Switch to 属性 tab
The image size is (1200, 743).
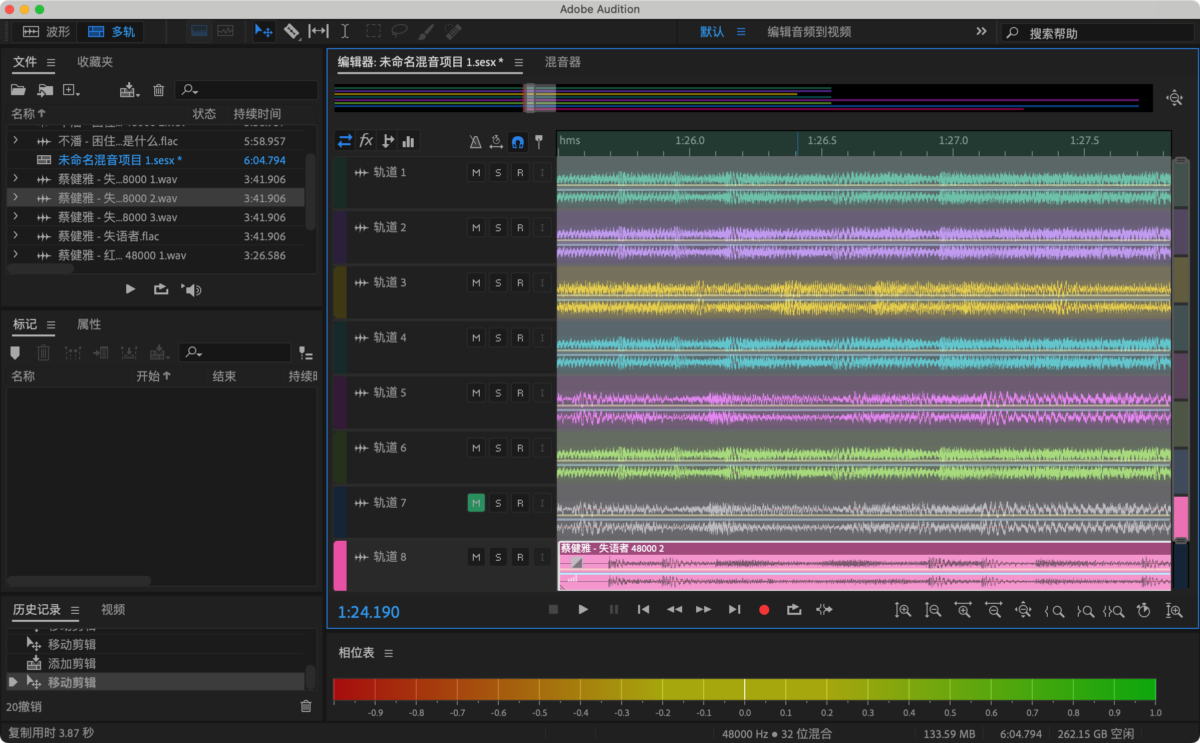[x=89, y=324]
